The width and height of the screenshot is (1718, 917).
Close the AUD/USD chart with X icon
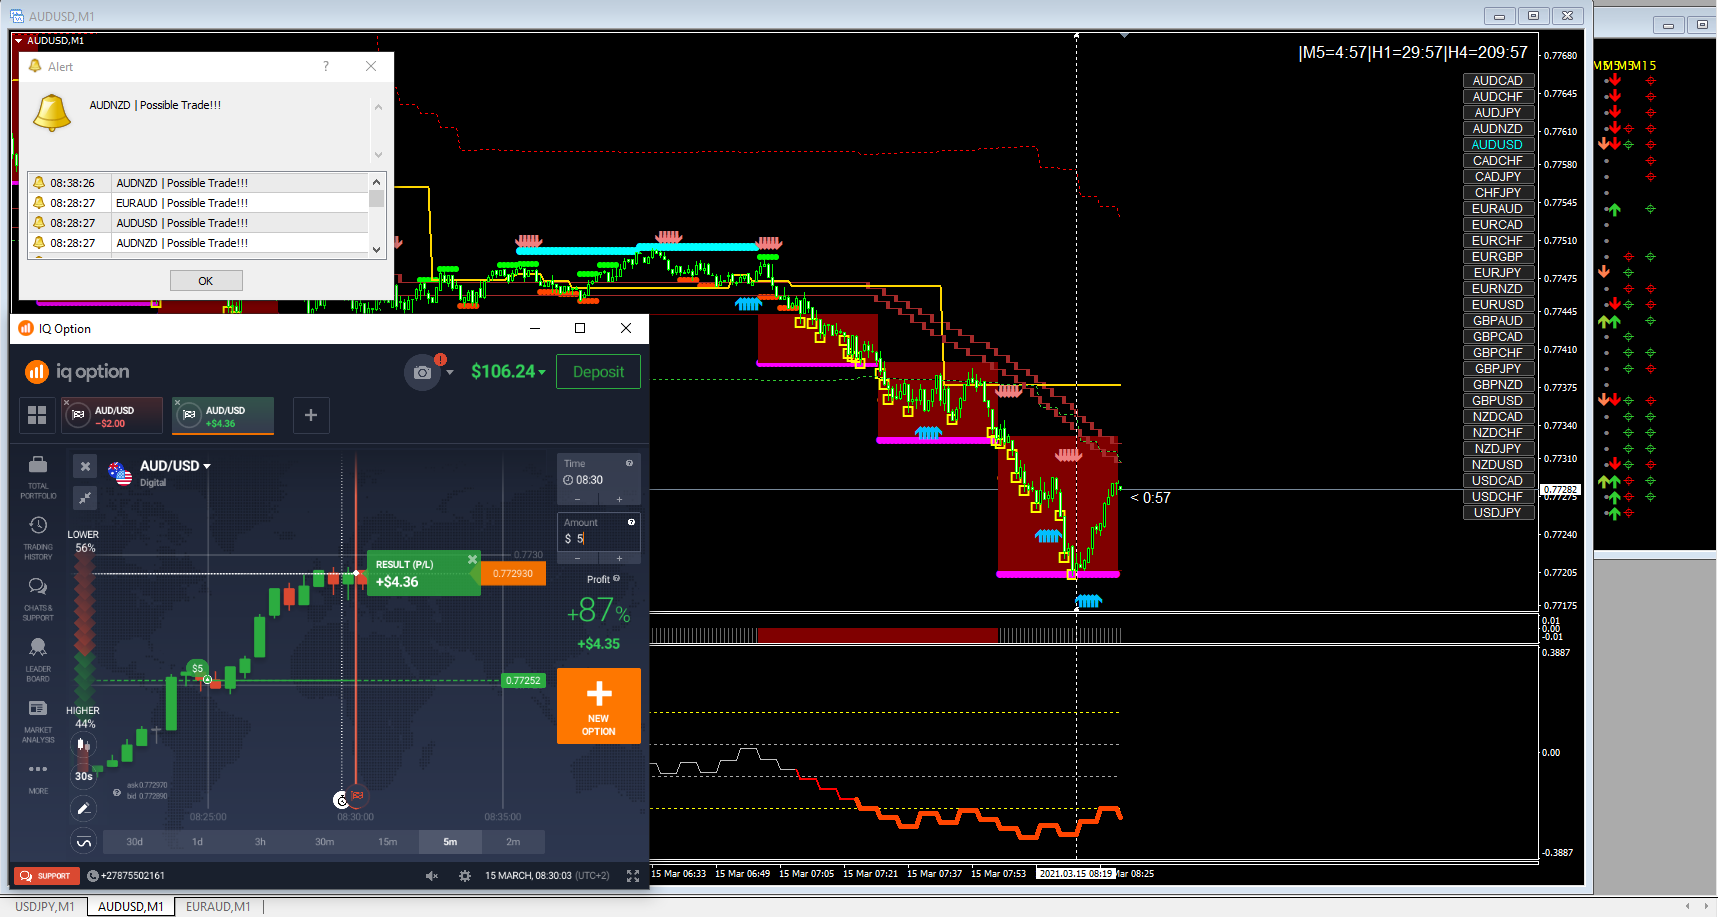(85, 466)
